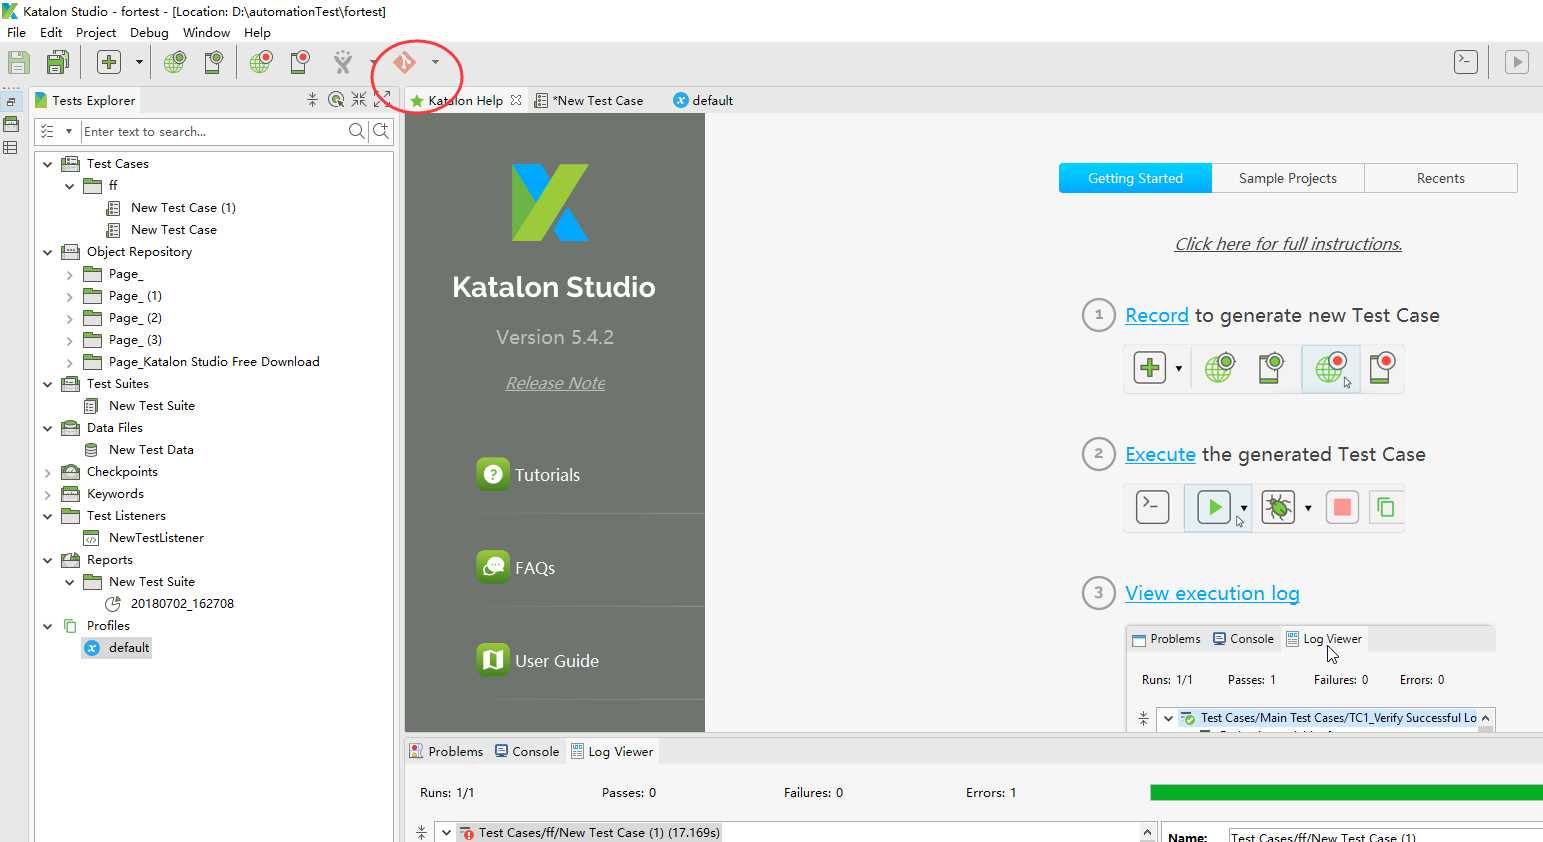Select 'New Test Data' in Data Files

coord(151,450)
